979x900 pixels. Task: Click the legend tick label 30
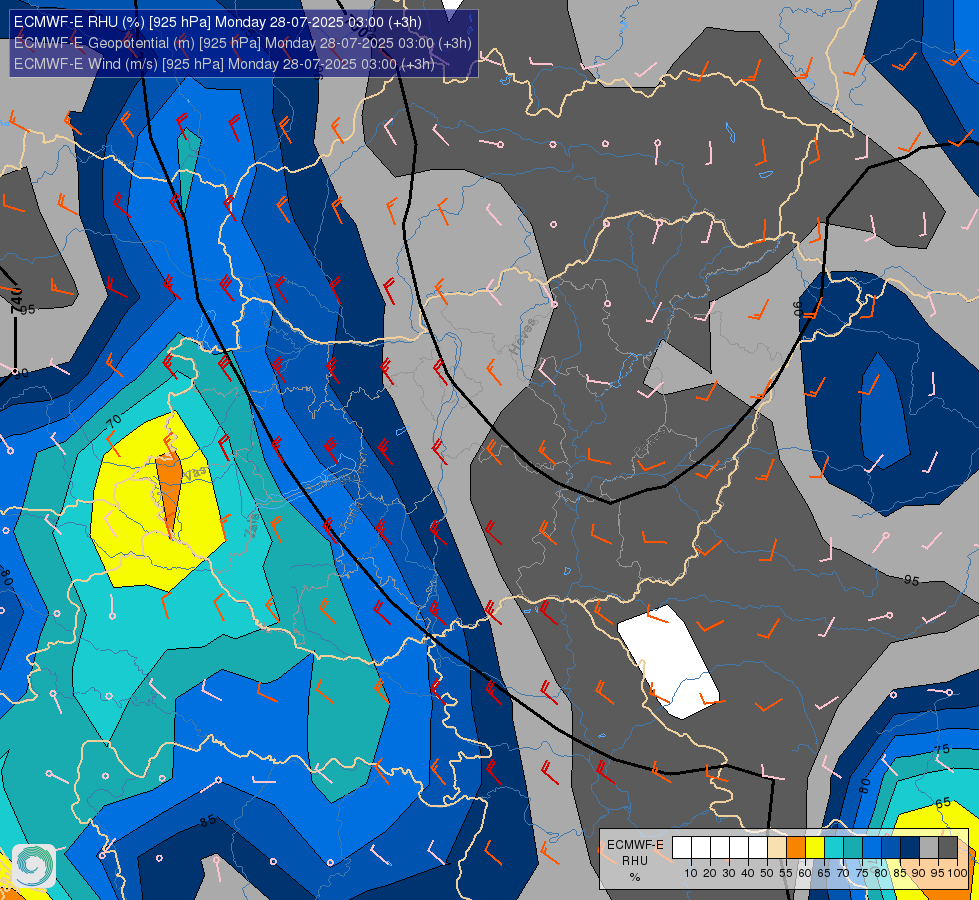coord(729,873)
